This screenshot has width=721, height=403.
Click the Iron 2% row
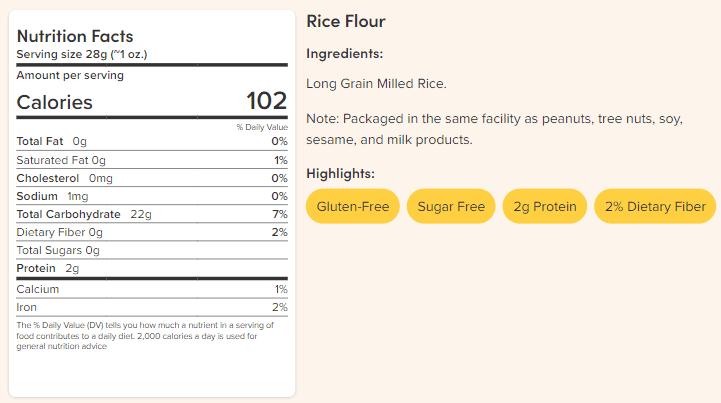pos(152,307)
